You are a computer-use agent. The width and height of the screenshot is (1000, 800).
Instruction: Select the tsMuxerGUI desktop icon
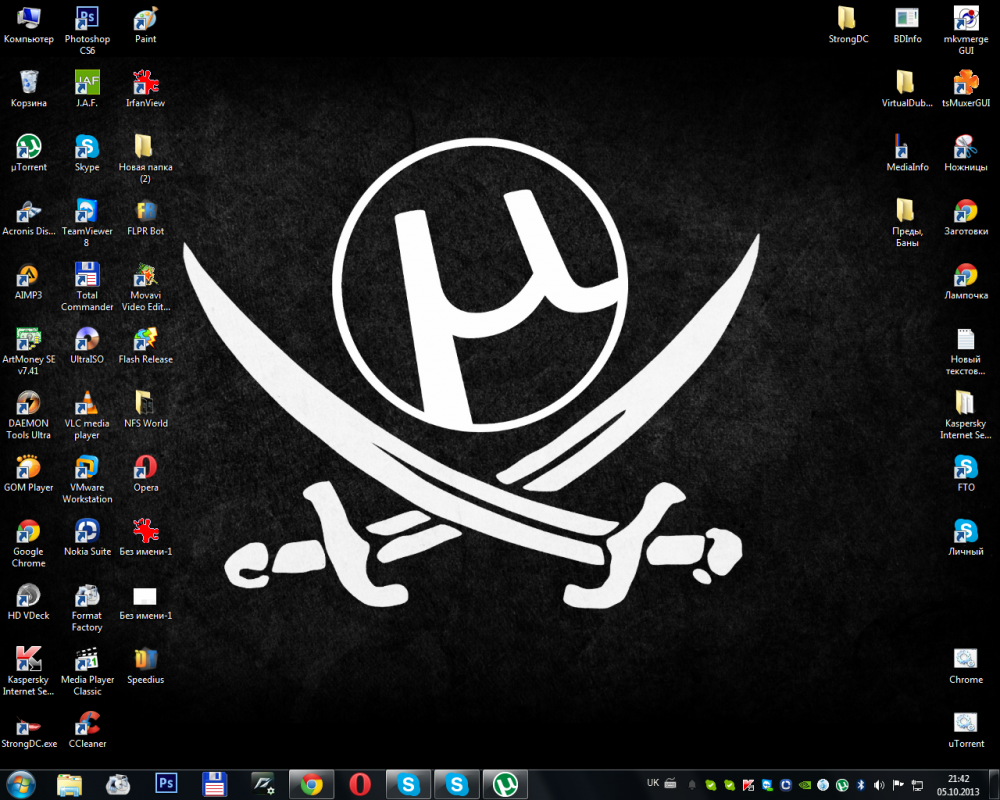tap(965, 83)
